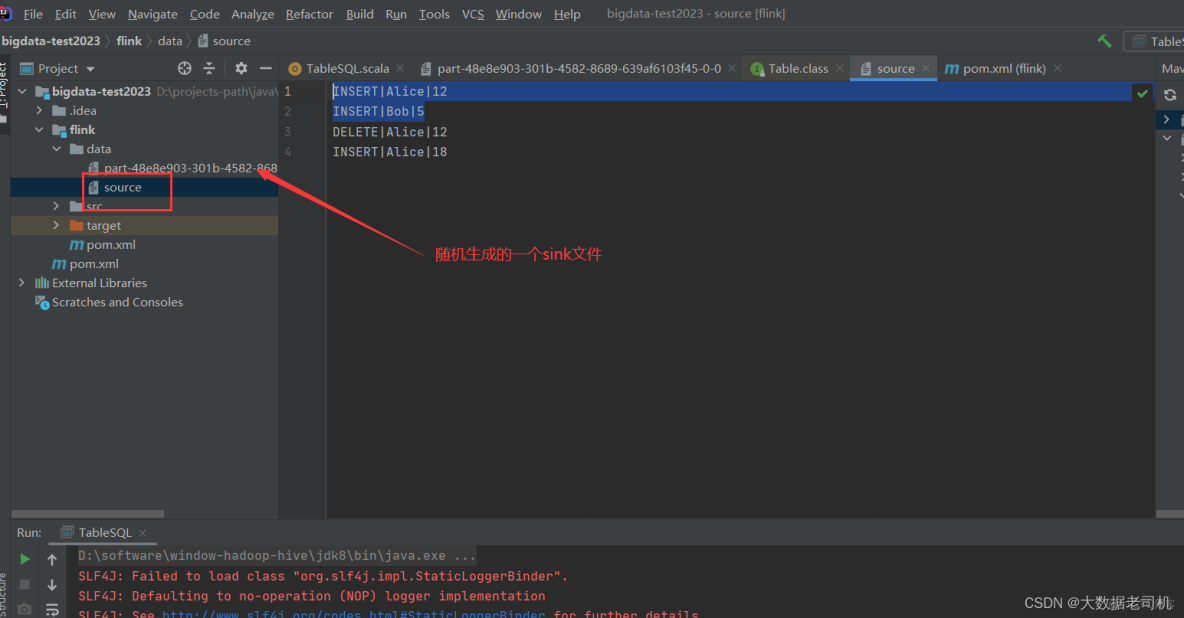This screenshot has width=1184, height=618.
Task: Expand External Libraries node
Action: (22, 283)
